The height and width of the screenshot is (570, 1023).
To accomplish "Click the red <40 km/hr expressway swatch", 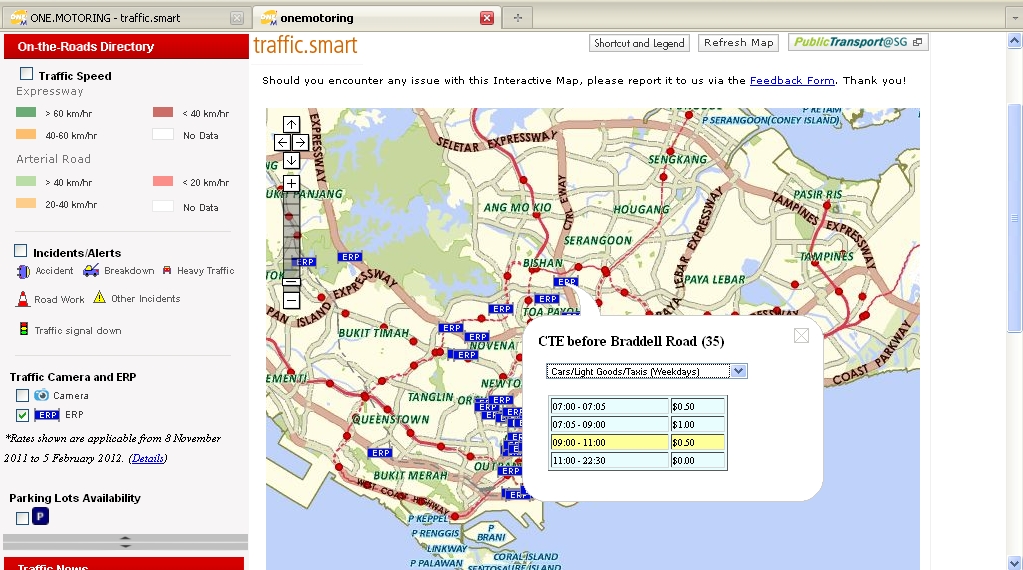I will (163, 112).
